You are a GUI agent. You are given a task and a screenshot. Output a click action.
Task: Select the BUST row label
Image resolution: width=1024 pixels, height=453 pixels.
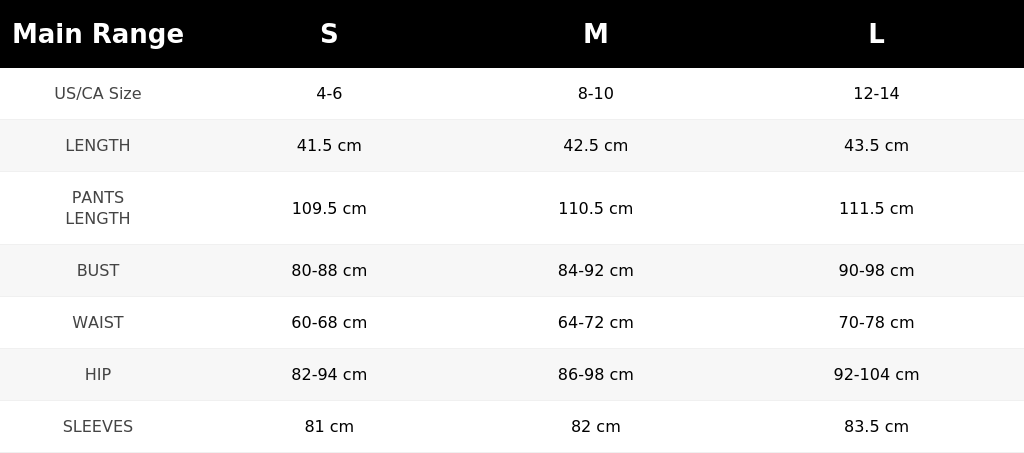[98, 270]
